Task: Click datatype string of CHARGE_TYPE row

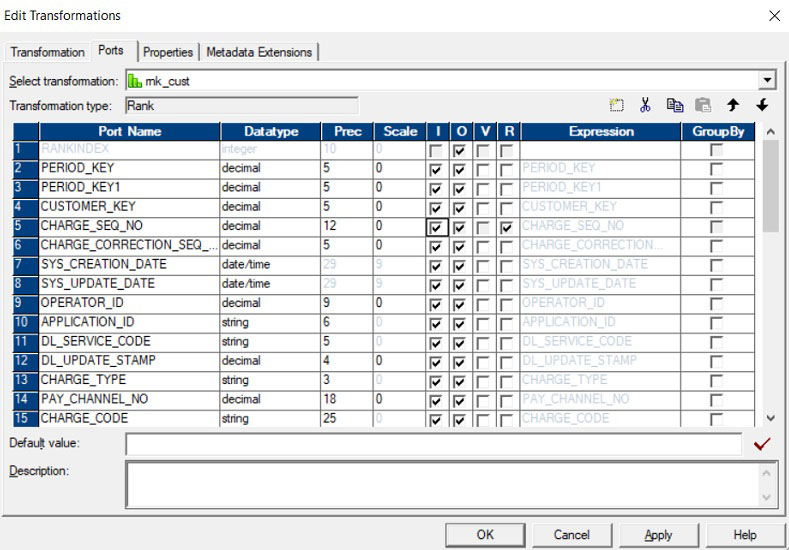Action: click(270, 380)
